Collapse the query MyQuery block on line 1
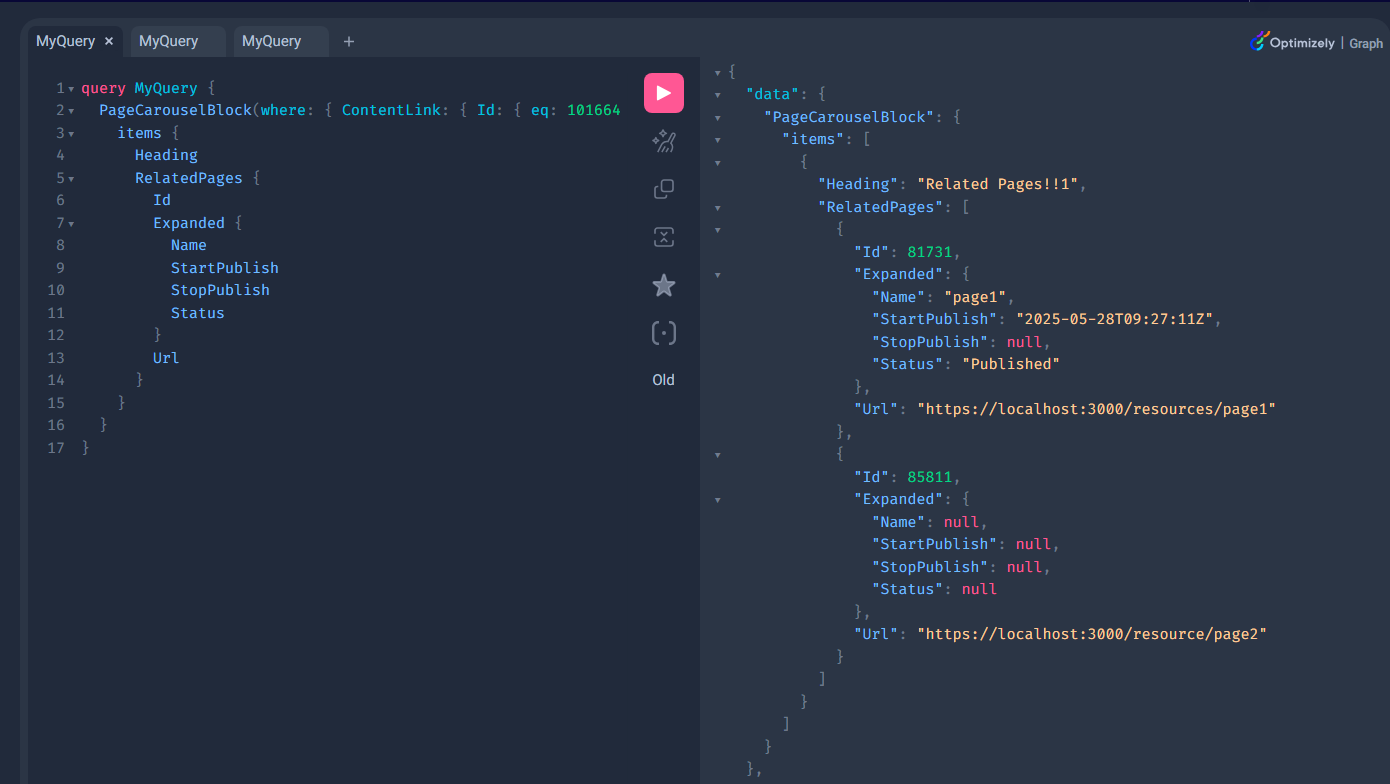The height and width of the screenshot is (784, 1390). coord(71,89)
